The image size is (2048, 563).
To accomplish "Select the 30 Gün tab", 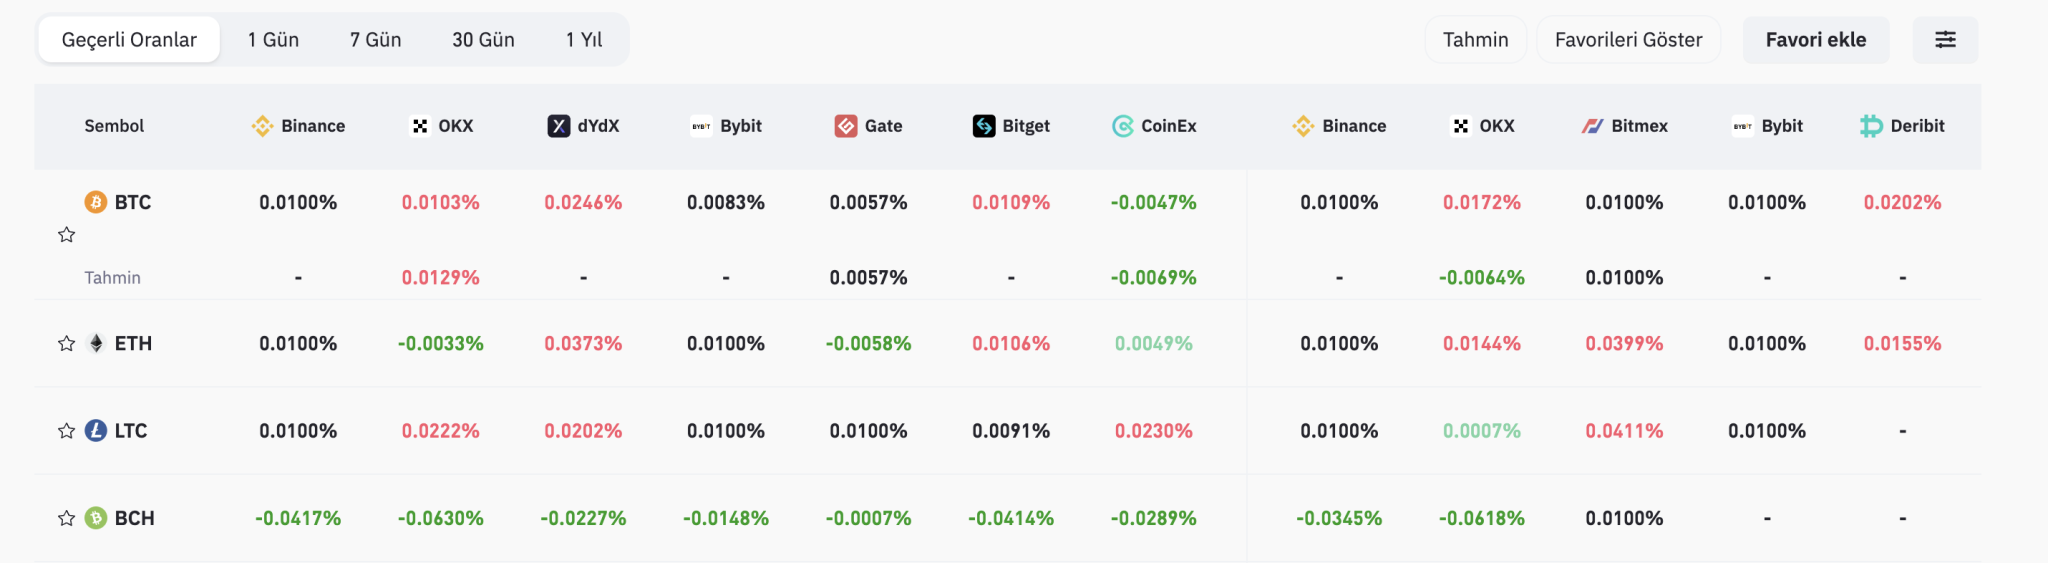I will pyautogui.click(x=483, y=40).
